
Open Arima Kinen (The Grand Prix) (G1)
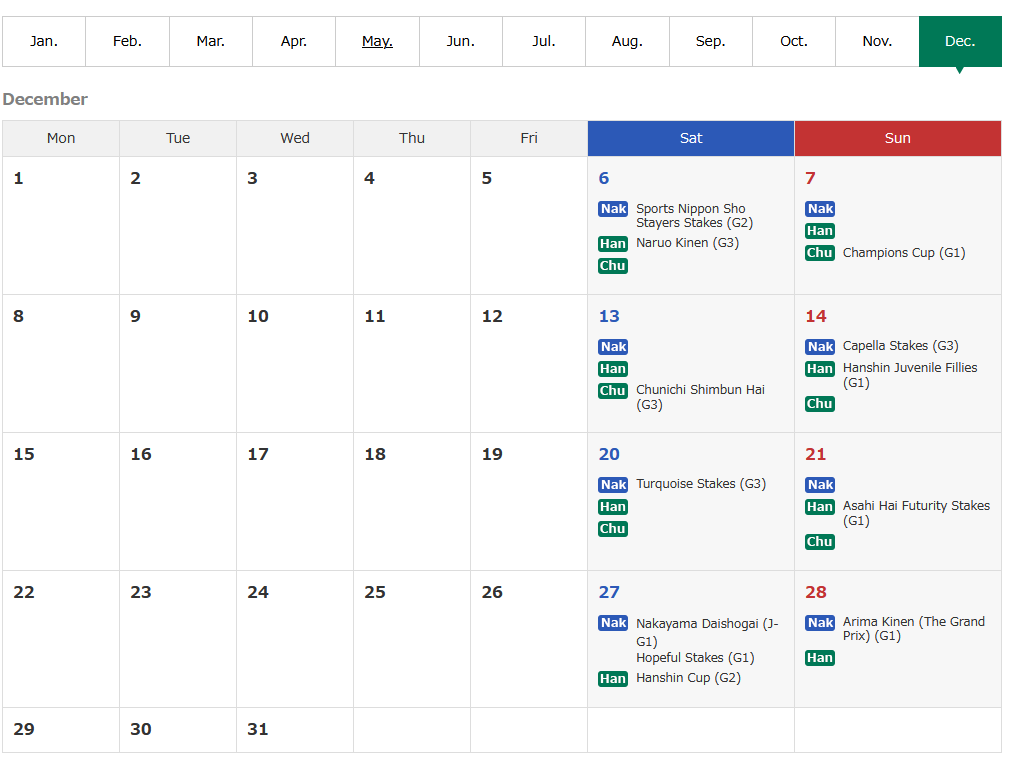click(x=913, y=629)
